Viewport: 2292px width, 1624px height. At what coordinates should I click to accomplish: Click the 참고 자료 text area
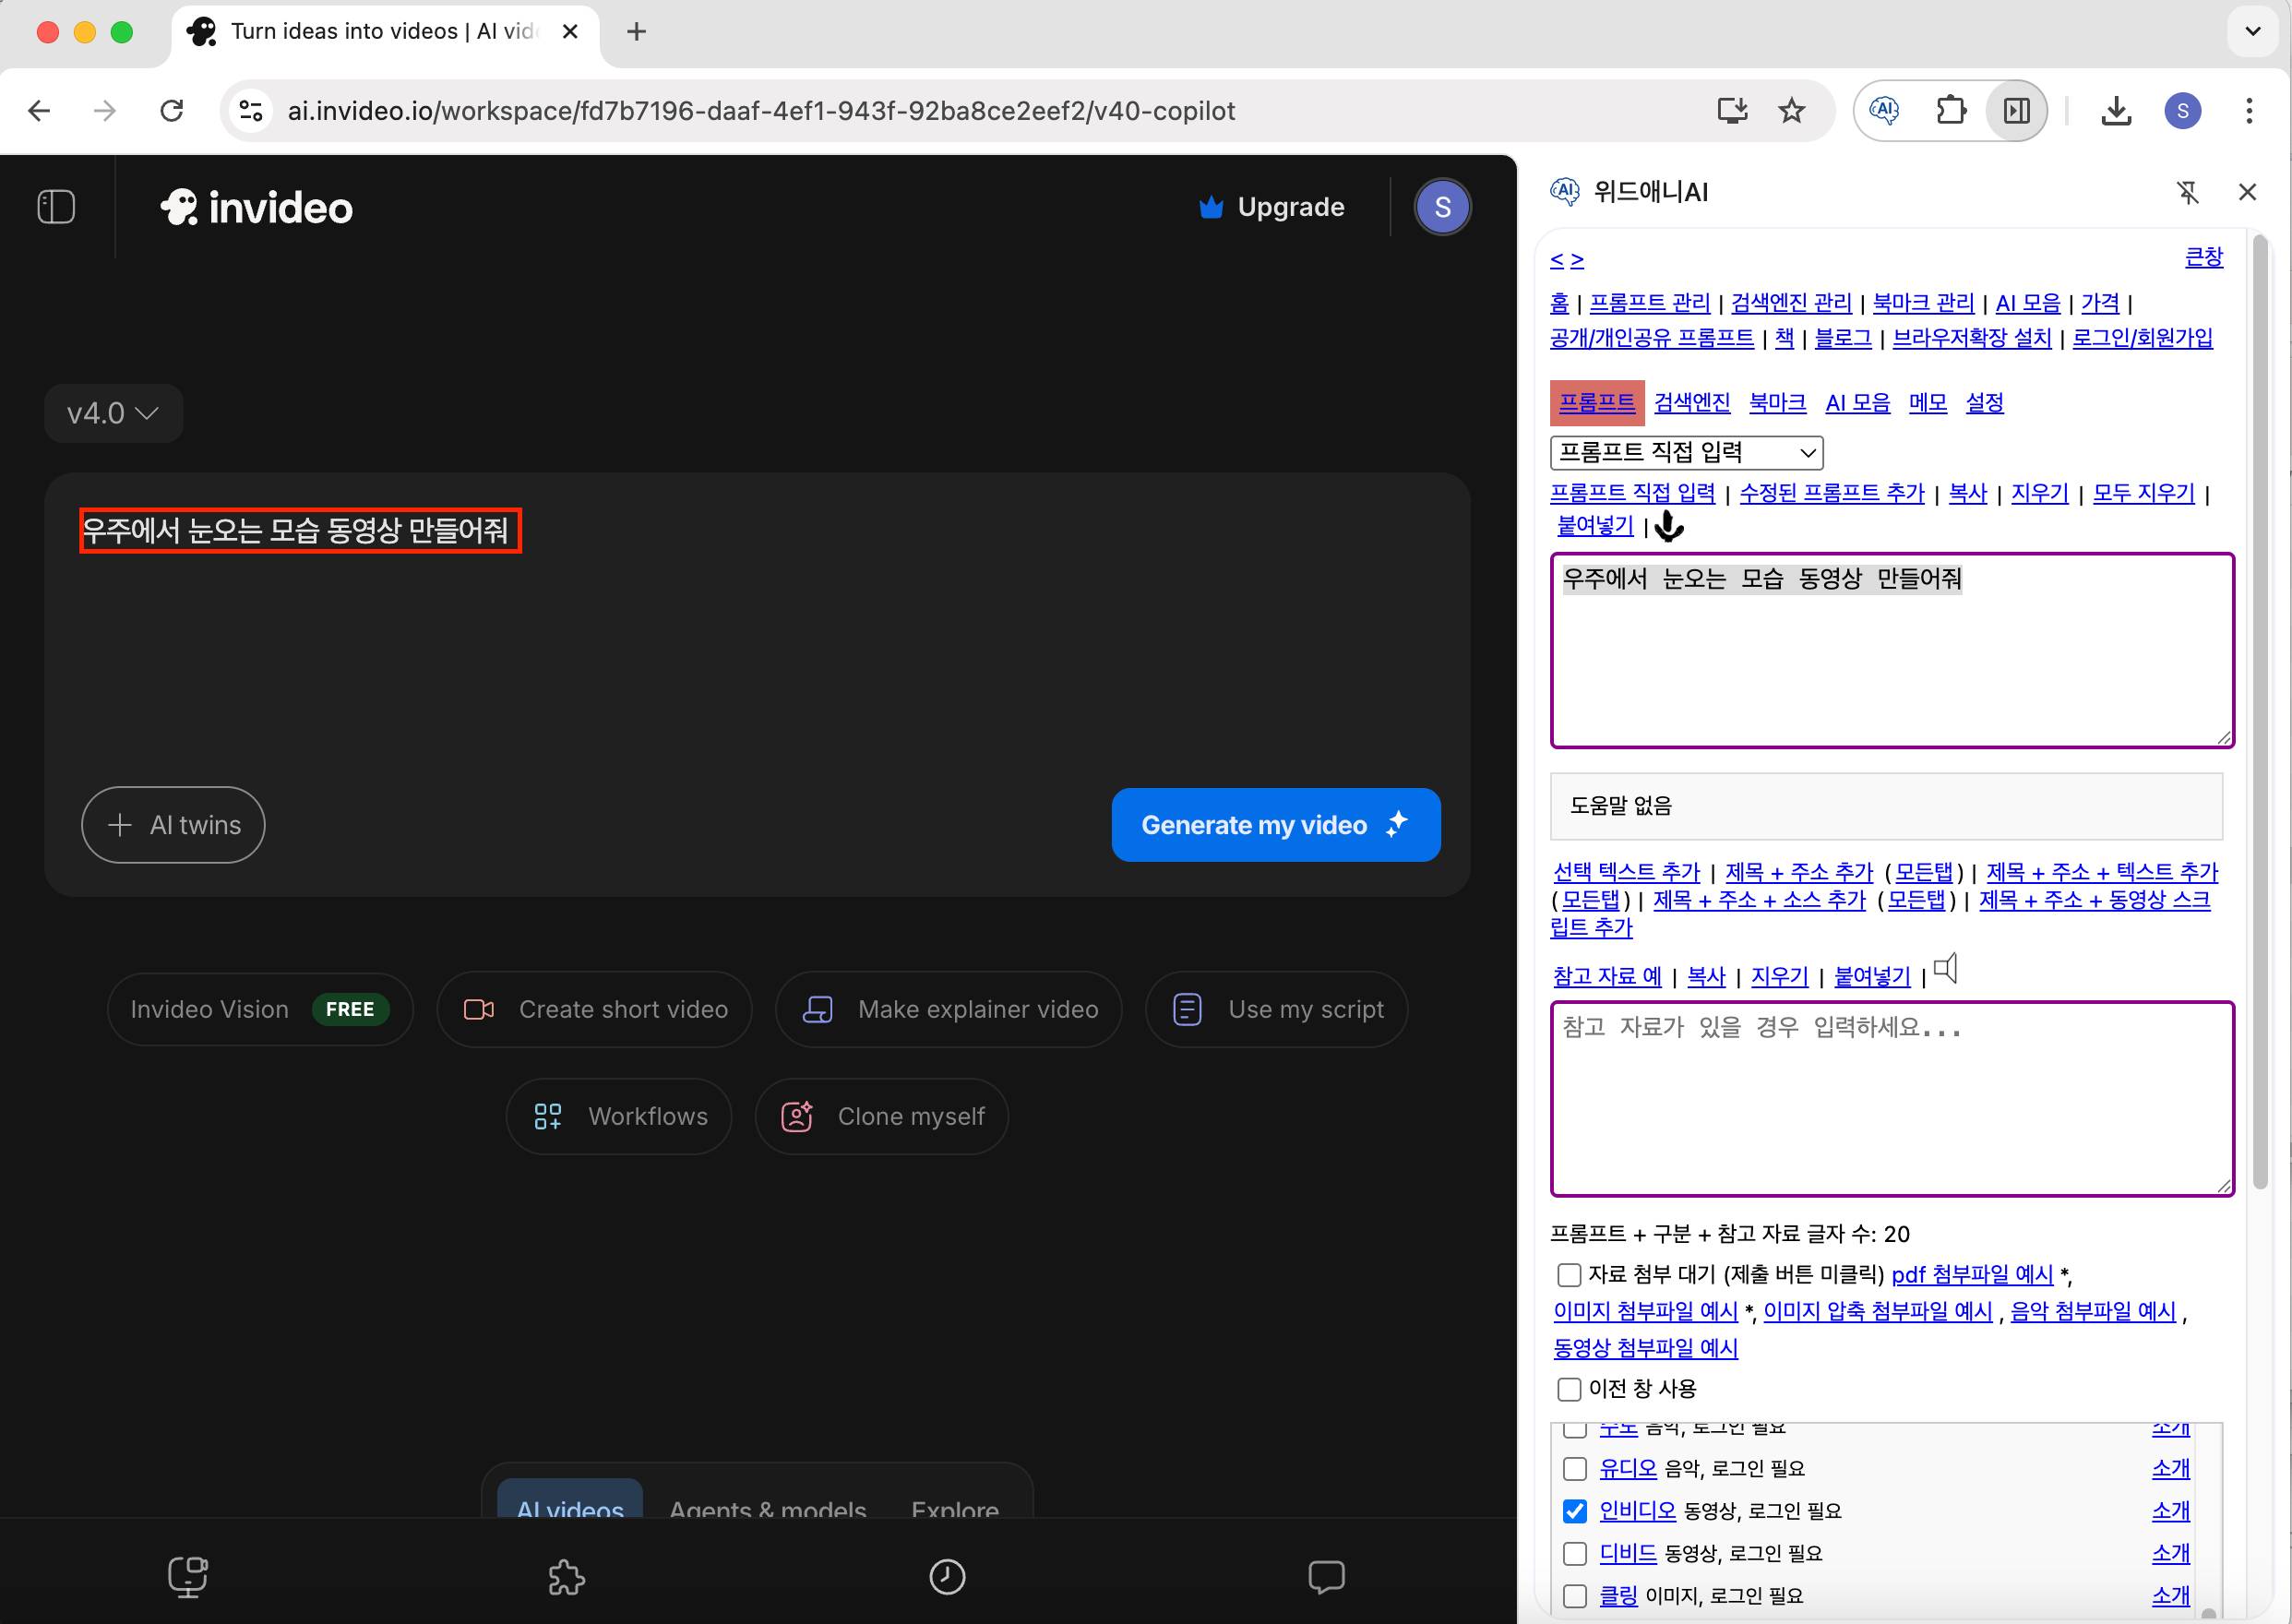(x=1890, y=1098)
